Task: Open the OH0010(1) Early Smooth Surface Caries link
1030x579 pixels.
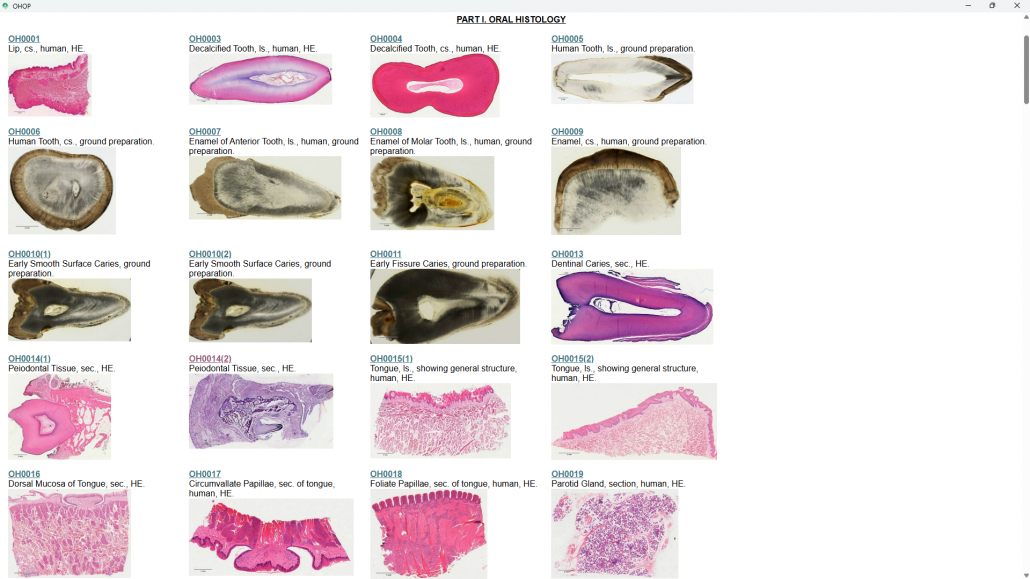Action: (x=29, y=254)
